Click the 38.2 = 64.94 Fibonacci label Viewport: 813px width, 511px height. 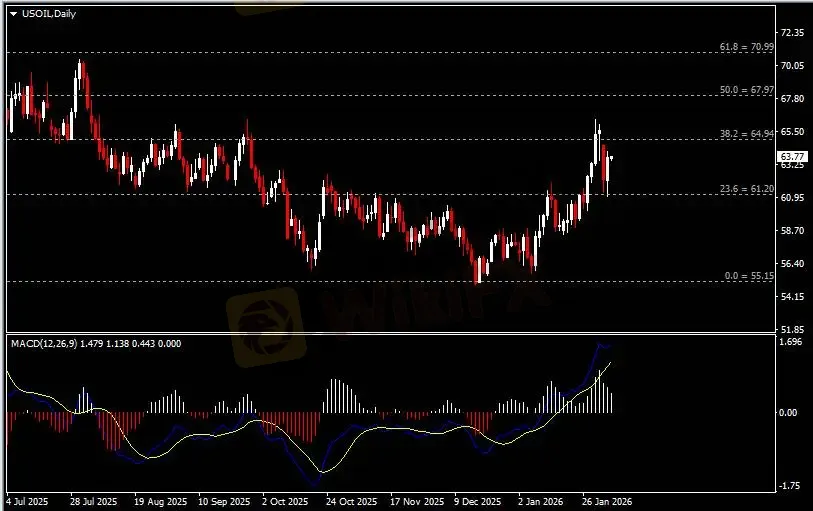point(746,133)
